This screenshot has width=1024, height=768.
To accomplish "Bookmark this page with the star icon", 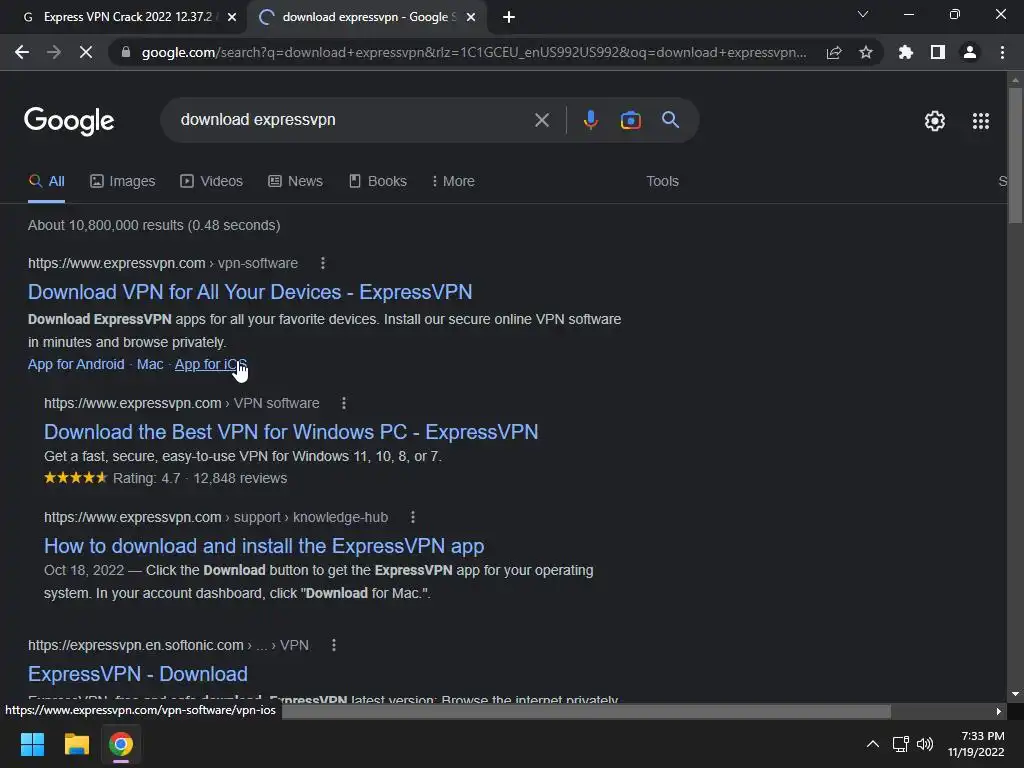I will click(x=866, y=52).
